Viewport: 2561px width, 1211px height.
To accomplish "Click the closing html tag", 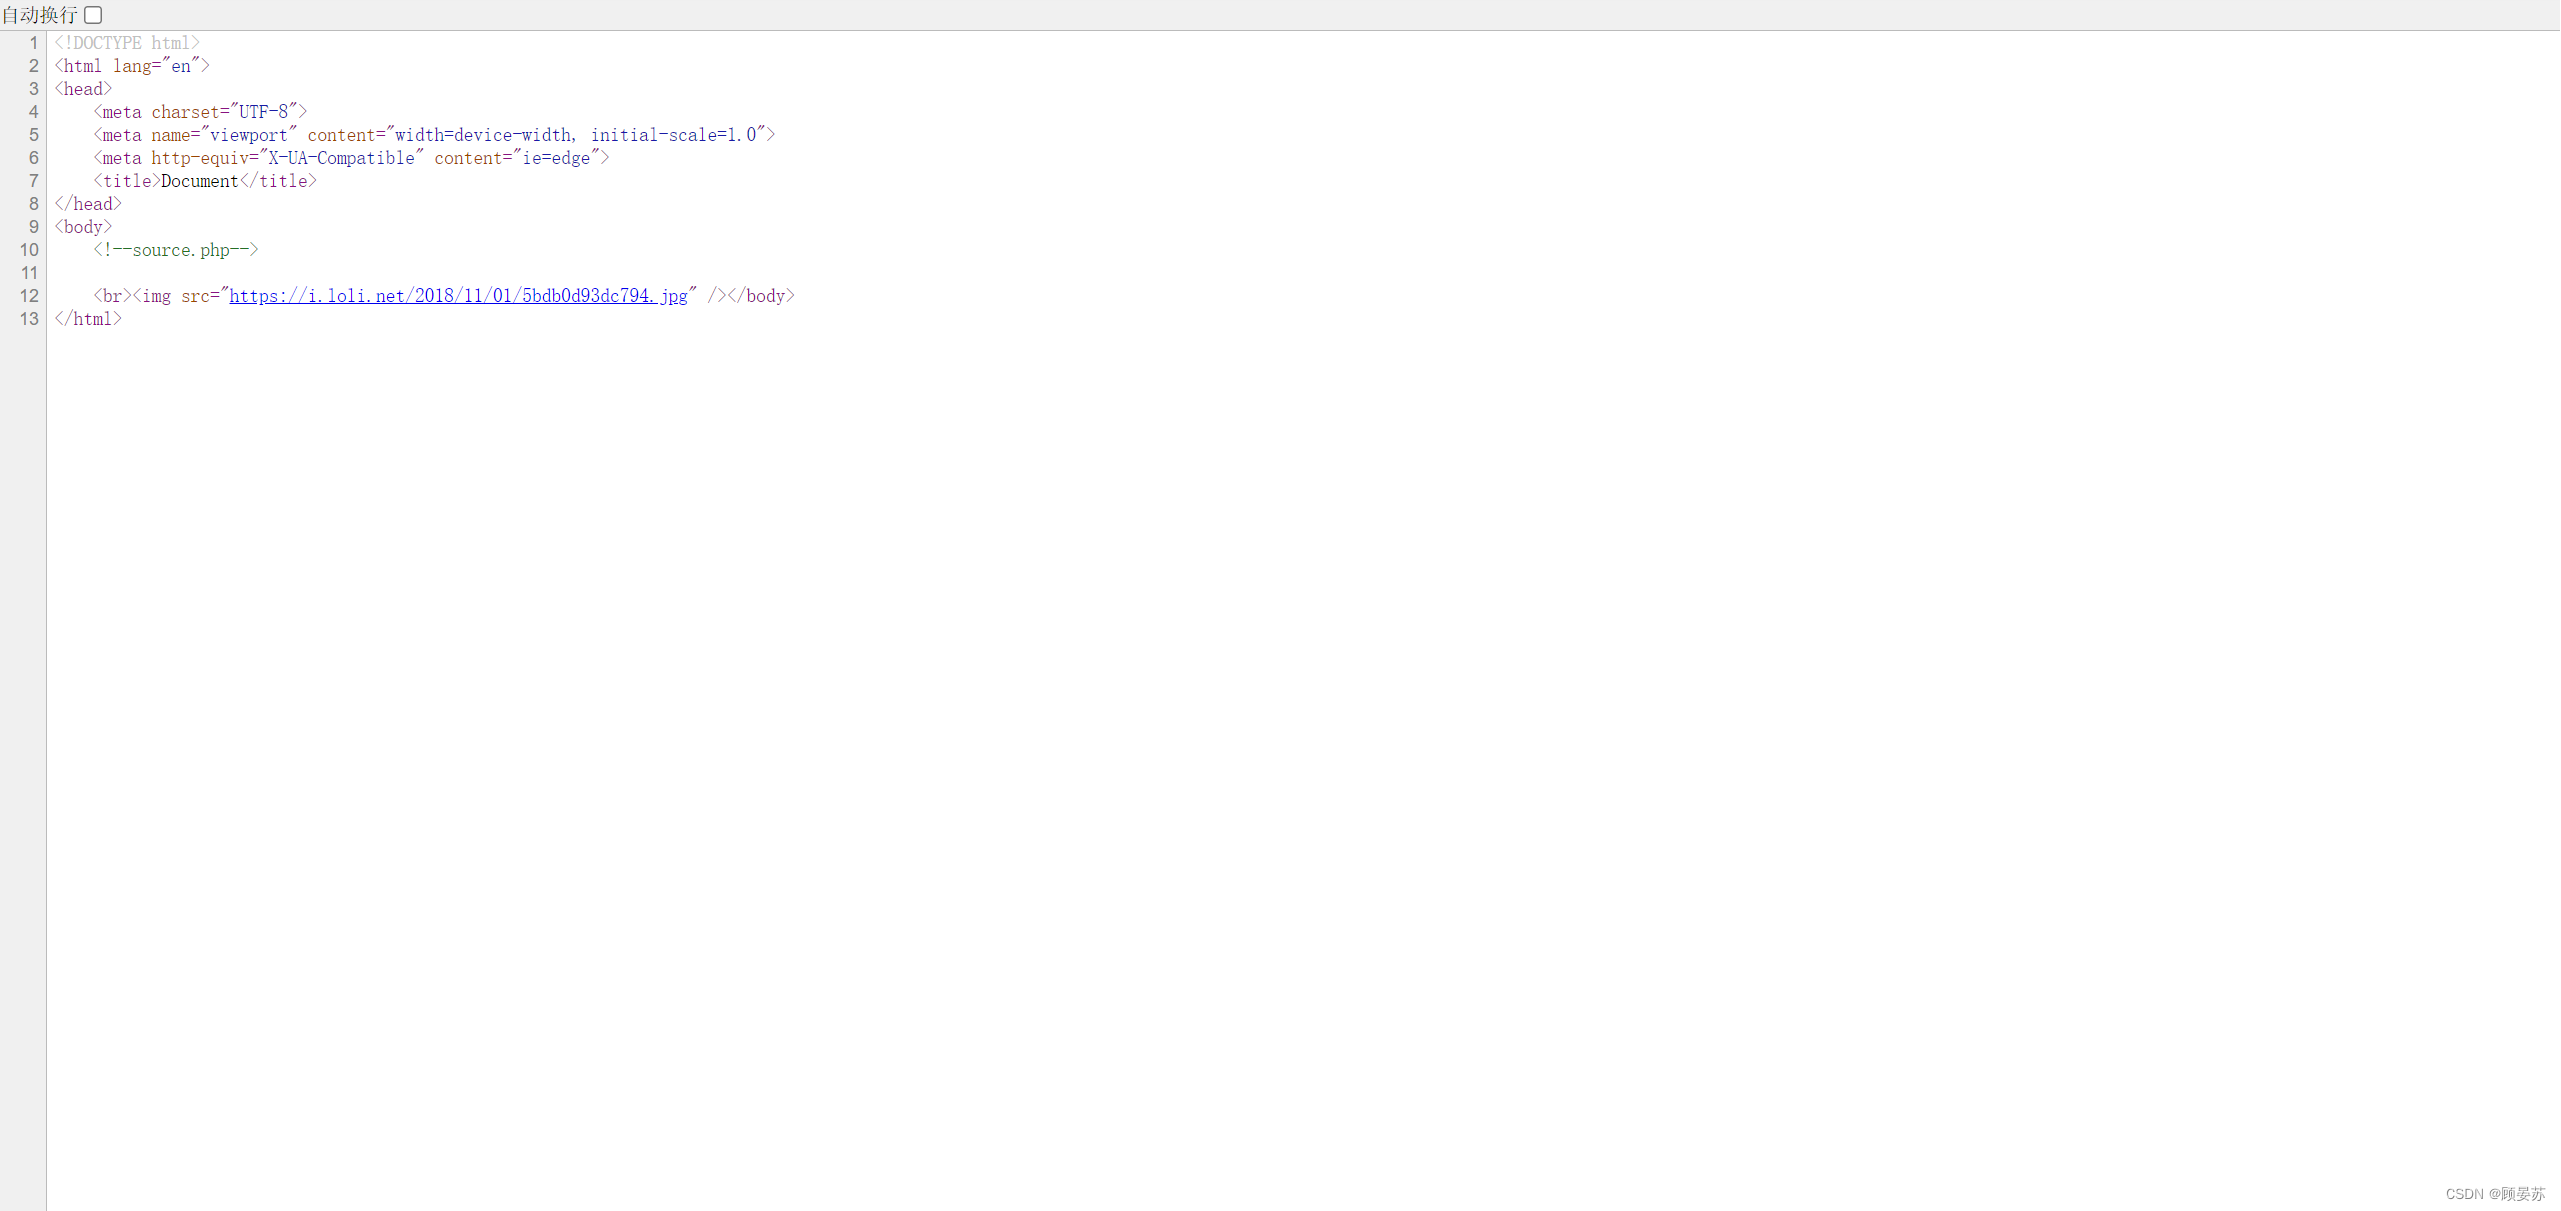I will click(88, 319).
